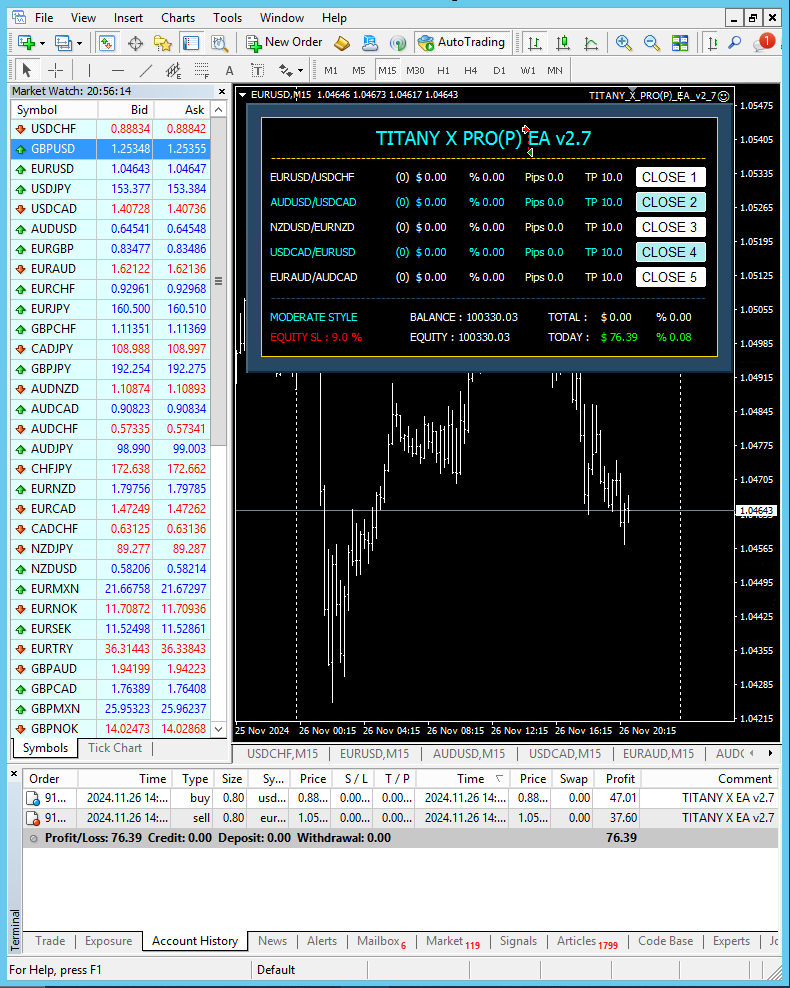Select the crosshair cursor tool
790x988 pixels.
click(55, 70)
